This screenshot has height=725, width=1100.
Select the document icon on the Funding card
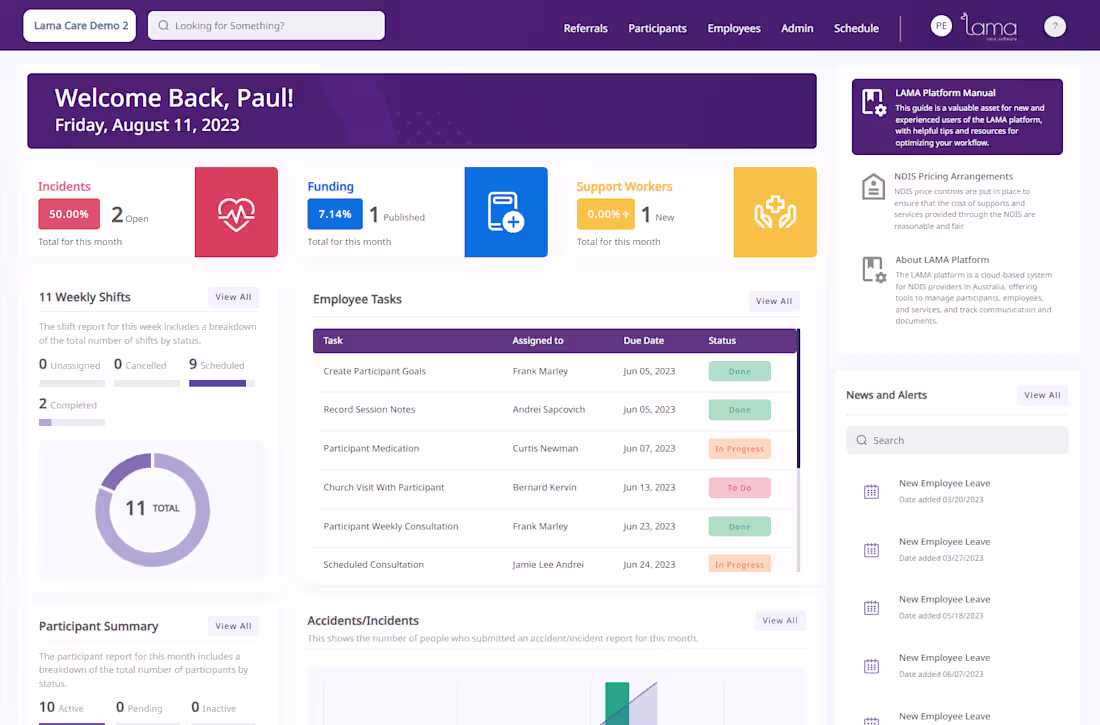coord(506,212)
